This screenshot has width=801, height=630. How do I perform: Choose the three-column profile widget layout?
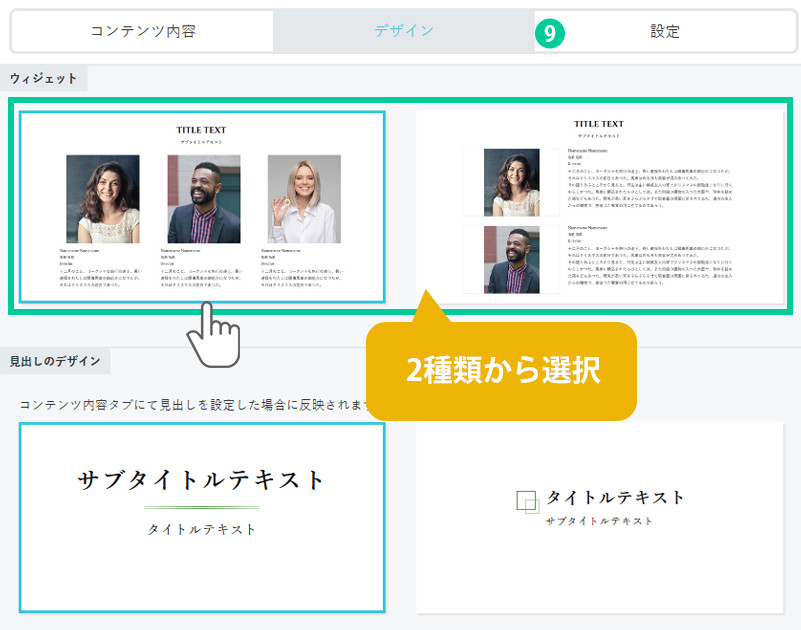click(x=202, y=206)
